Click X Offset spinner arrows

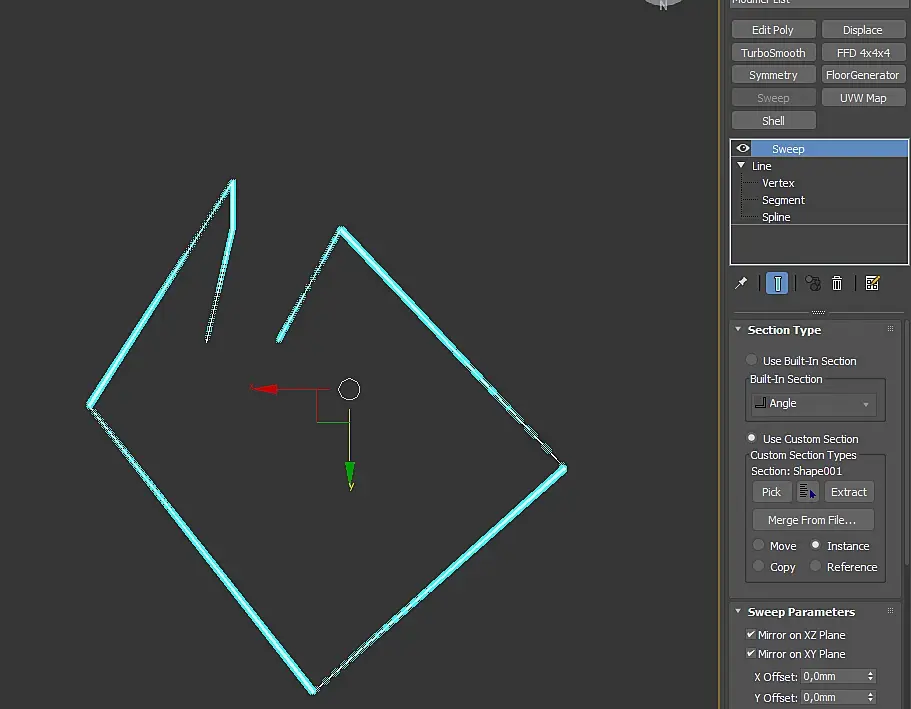[x=870, y=676]
